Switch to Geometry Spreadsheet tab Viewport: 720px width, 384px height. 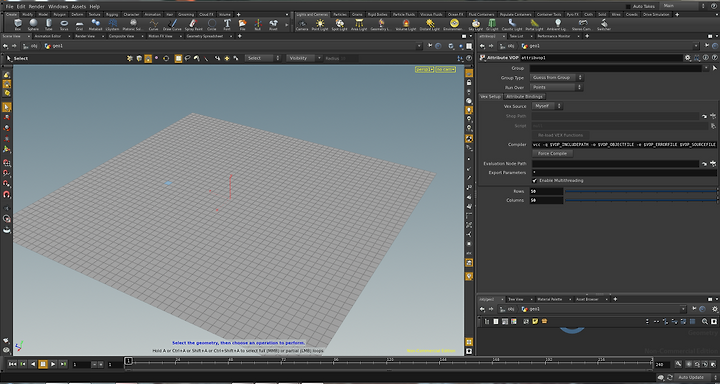click(x=205, y=36)
